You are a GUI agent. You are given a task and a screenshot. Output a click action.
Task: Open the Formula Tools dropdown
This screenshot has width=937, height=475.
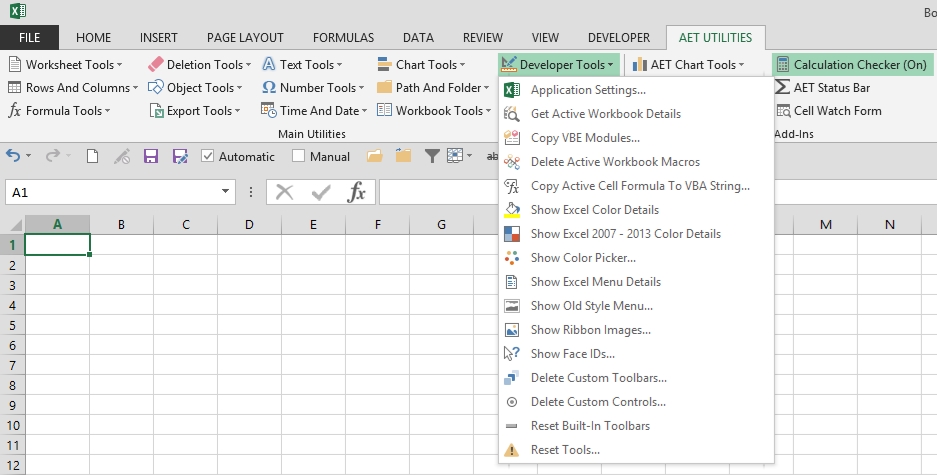(59, 111)
